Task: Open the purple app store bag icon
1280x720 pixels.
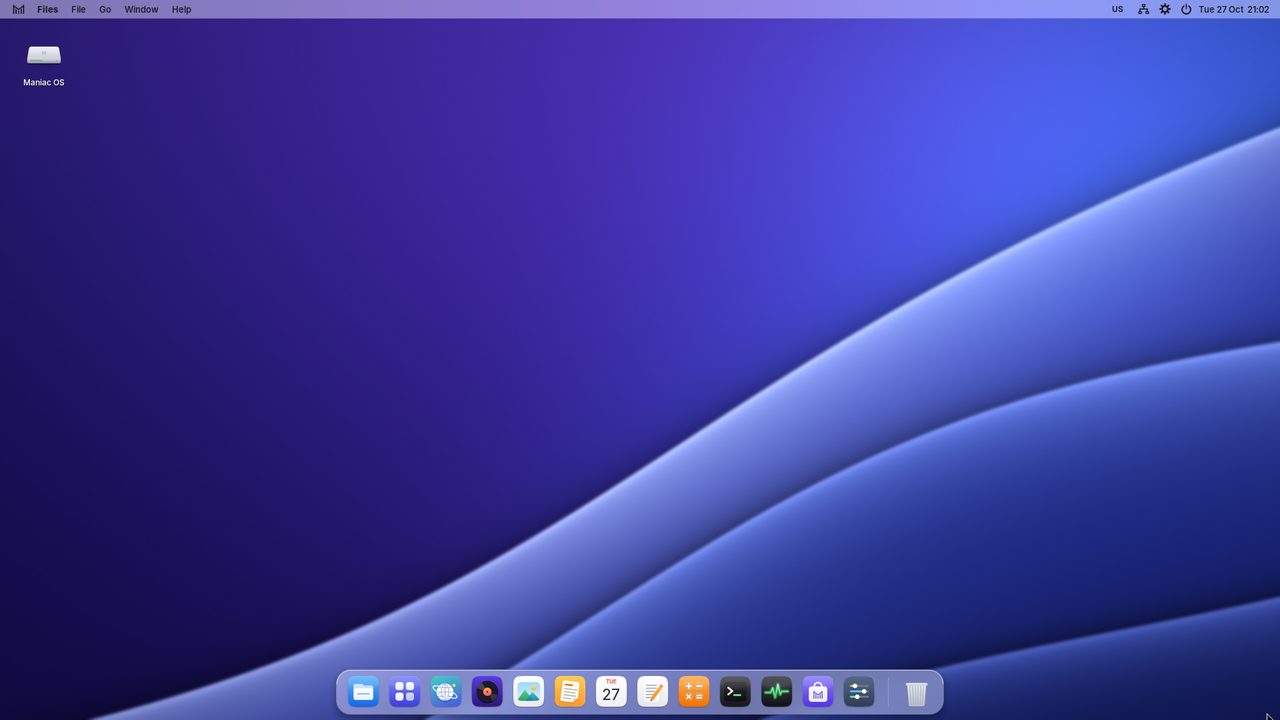Action: (818, 692)
